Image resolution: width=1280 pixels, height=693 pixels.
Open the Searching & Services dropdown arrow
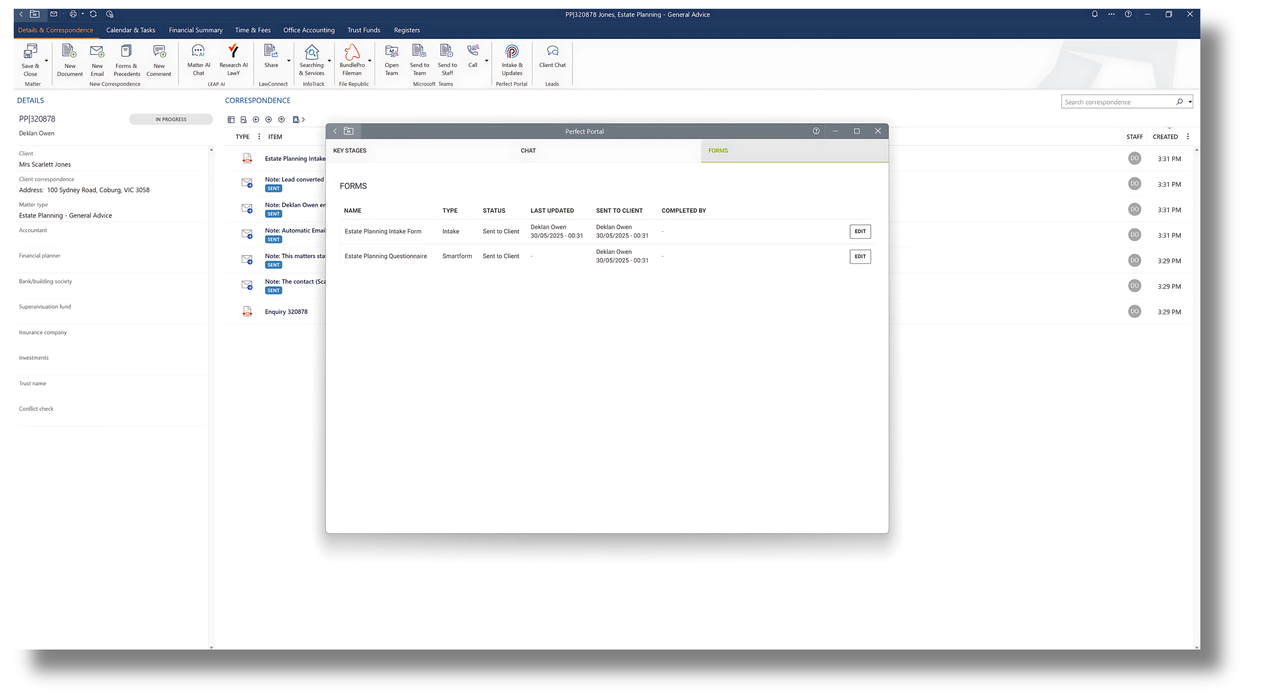pyautogui.click(x=329, y=61)
